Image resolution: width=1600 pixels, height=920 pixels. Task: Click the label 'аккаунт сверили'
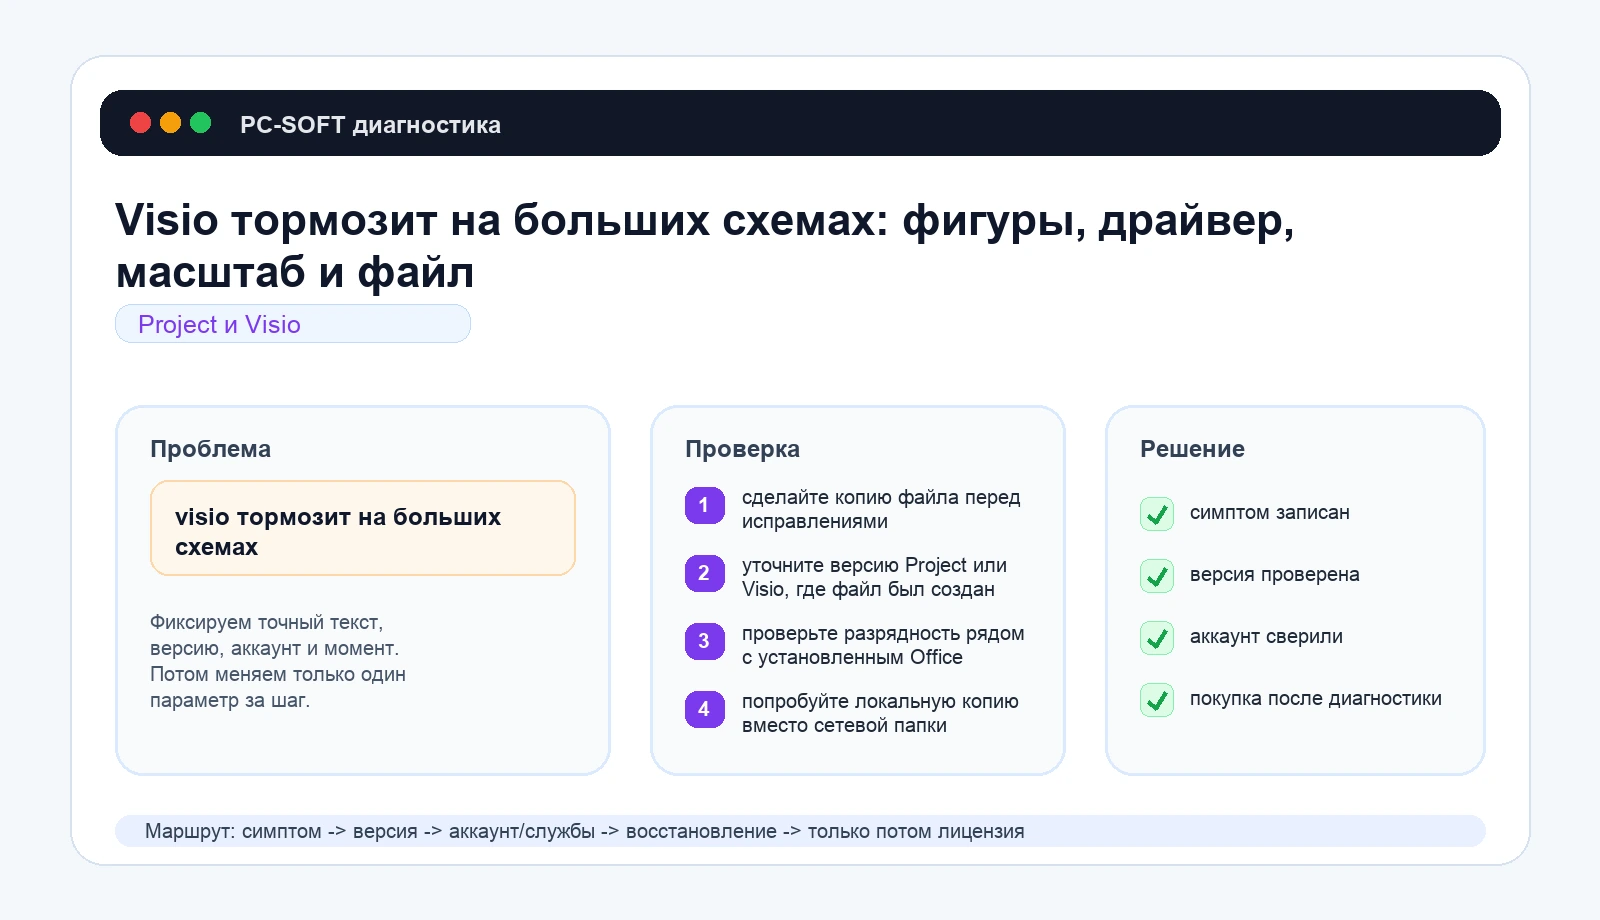pyautogui.click(x=1266, y=637)
